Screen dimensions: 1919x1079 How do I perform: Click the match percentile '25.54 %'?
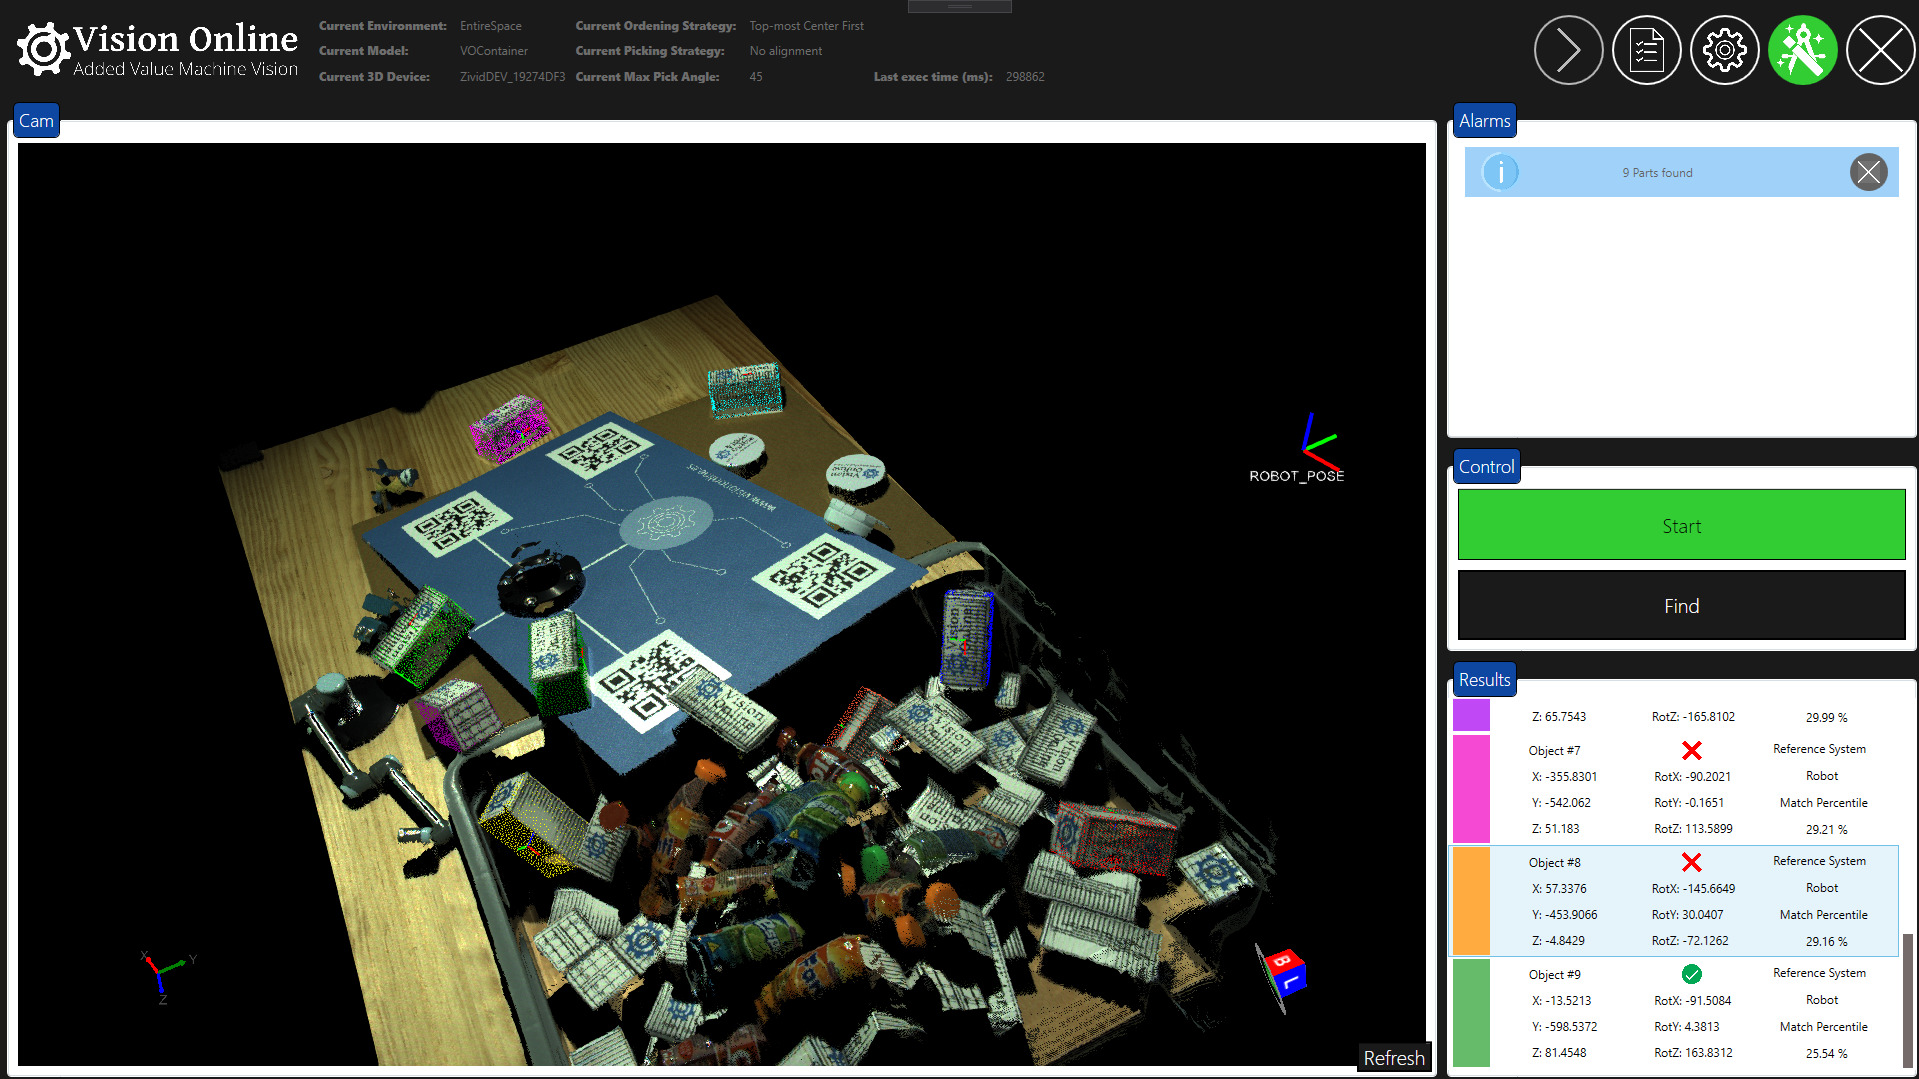pos(1826,1054)
